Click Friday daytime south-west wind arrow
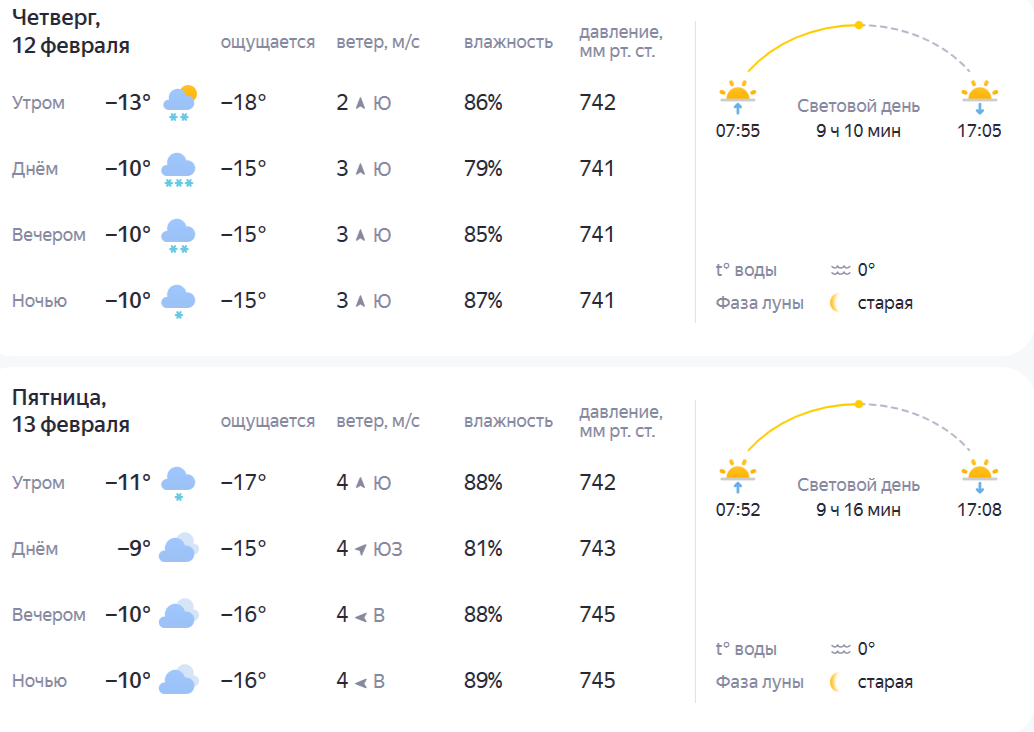 [x=360, y=549]
